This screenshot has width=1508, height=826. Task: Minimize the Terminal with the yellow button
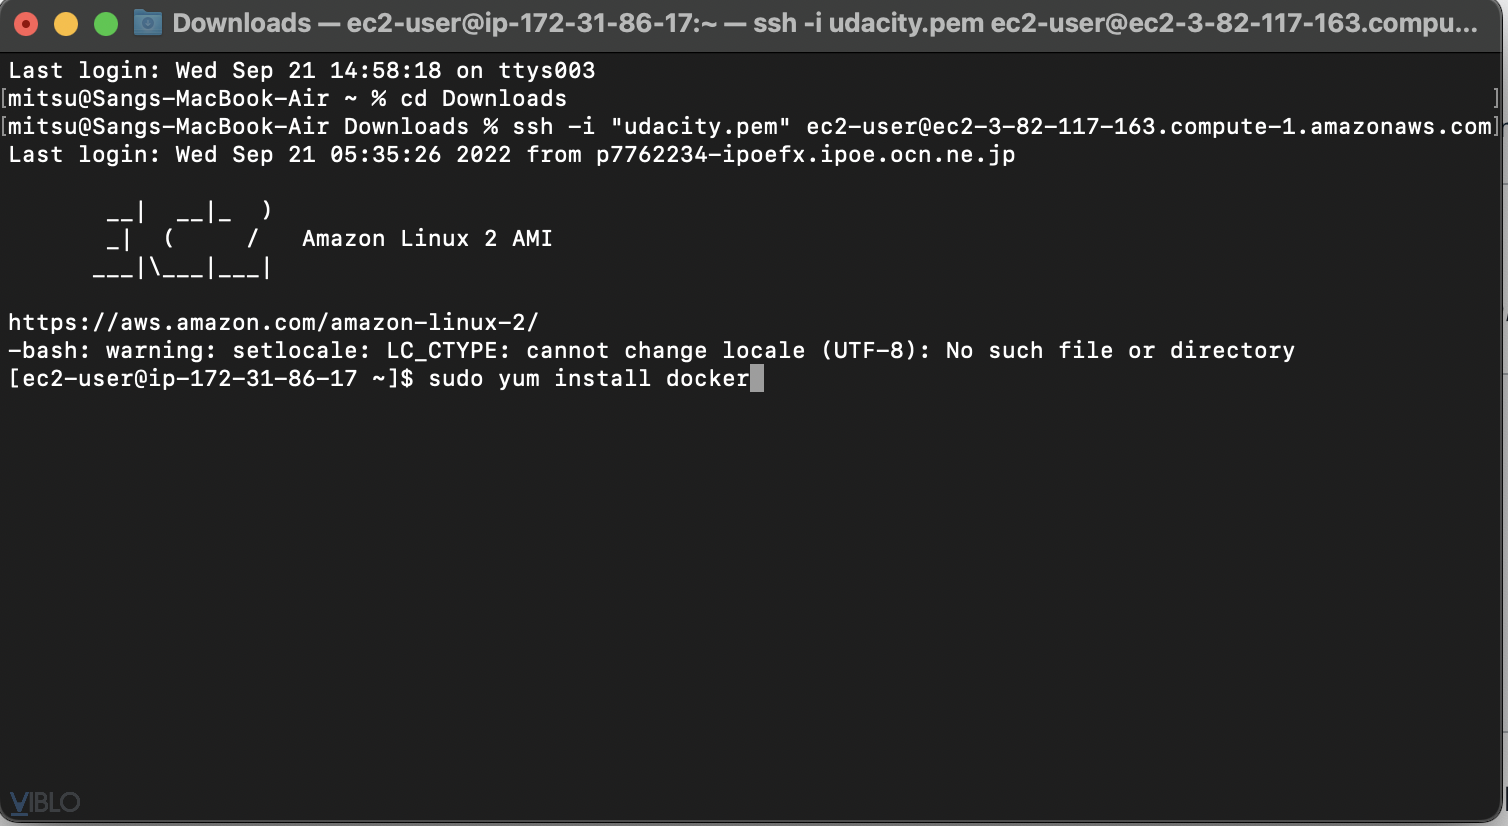[x=66, y=23]
